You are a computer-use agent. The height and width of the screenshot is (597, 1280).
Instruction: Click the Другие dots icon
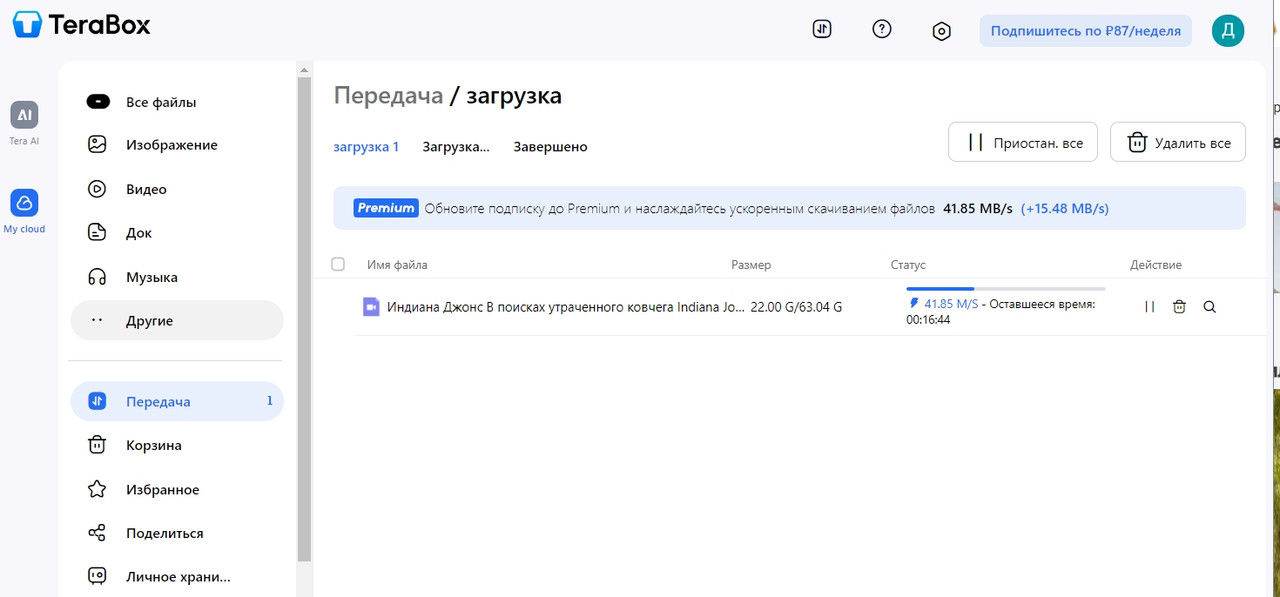coord(97,320)
